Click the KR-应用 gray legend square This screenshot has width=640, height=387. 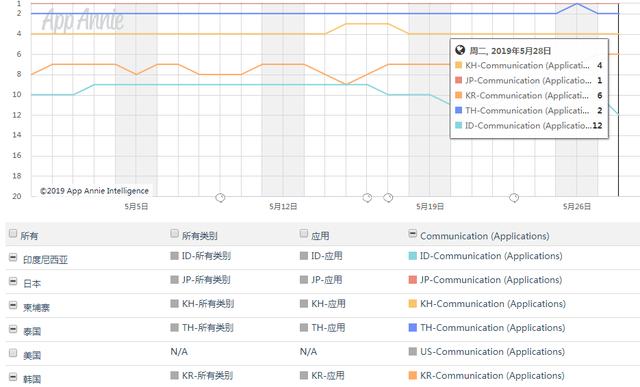coord(304,375)
